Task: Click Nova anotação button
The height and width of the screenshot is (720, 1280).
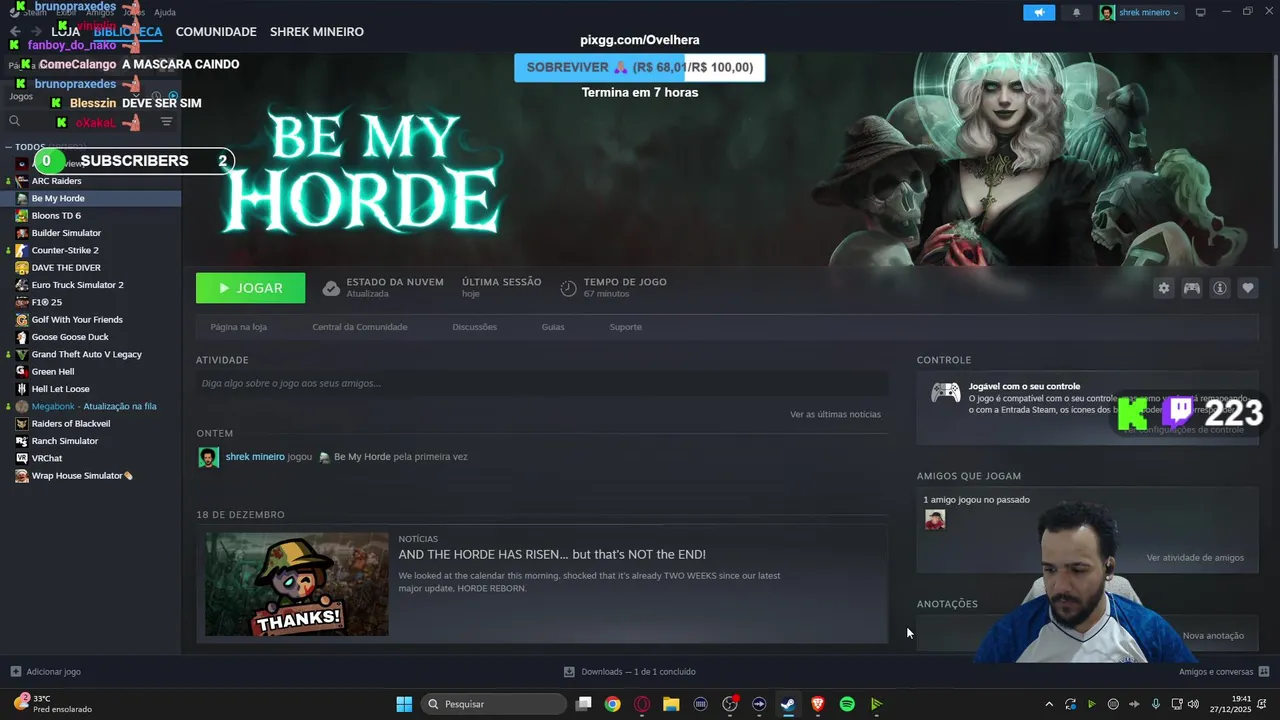Action: 1213,636
